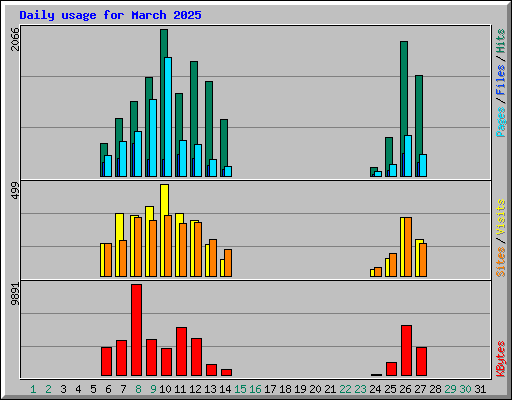Image resolution: width=512 pixels, height=400 pixels.
Task: Click day label 6 on the x-axis
Action: [108, 389]
